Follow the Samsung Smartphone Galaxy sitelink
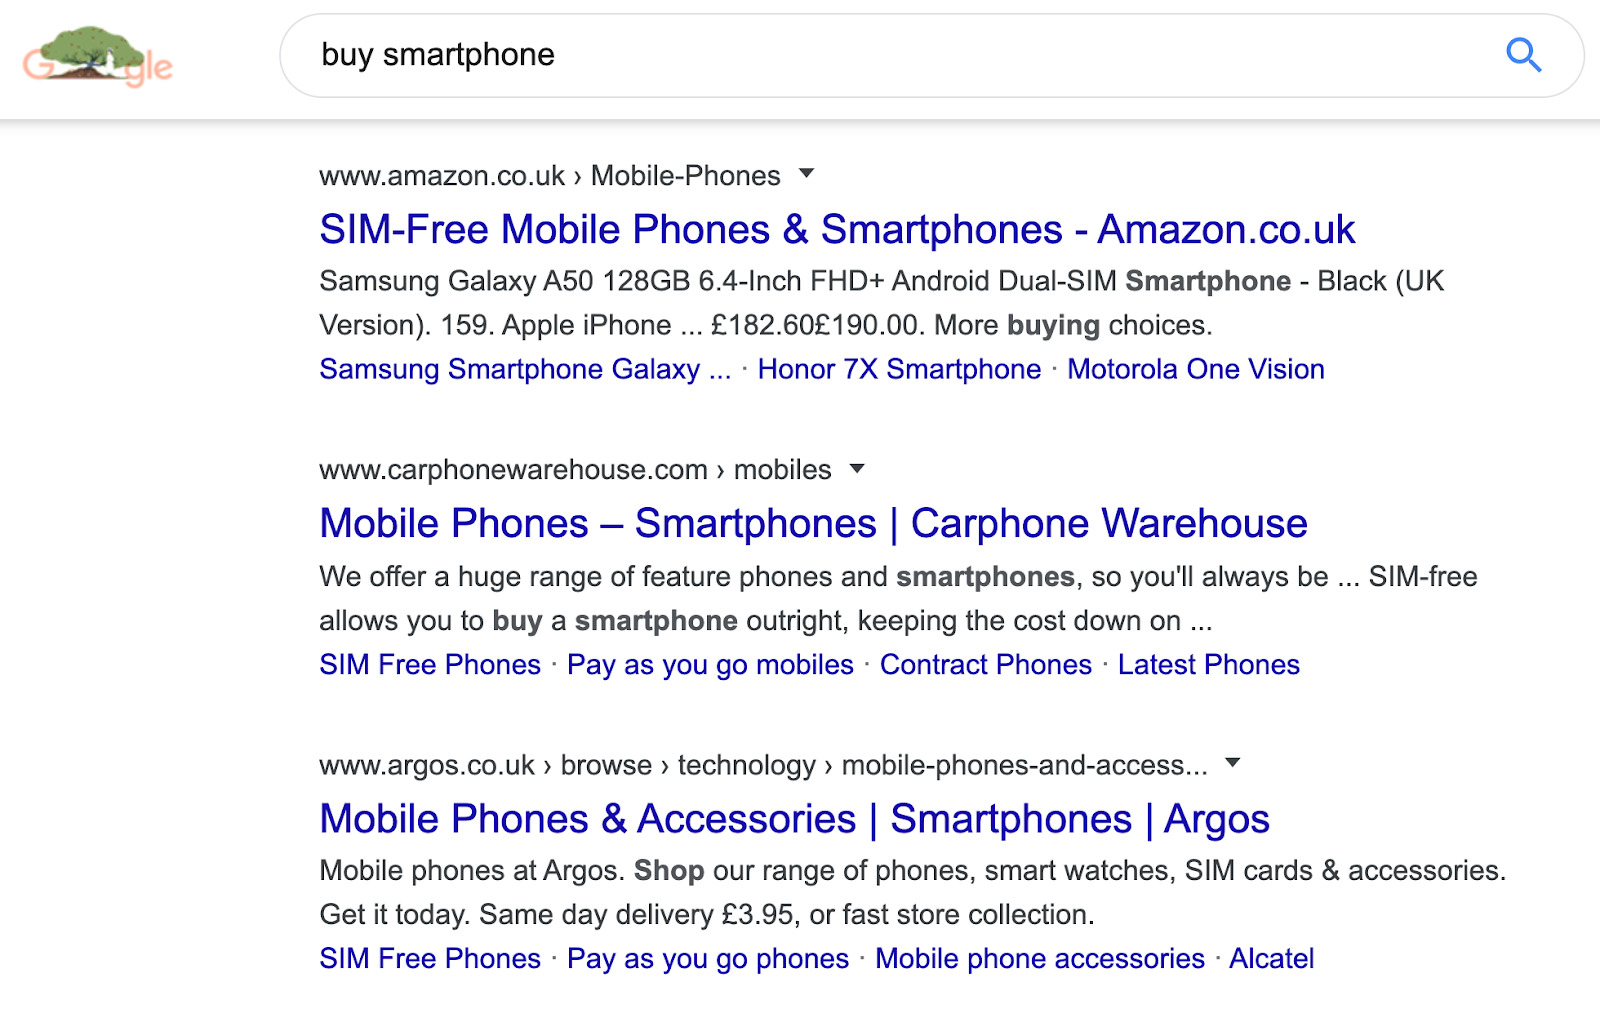Viewport: 1600px width, 1009px height. (x=525, y=370)
